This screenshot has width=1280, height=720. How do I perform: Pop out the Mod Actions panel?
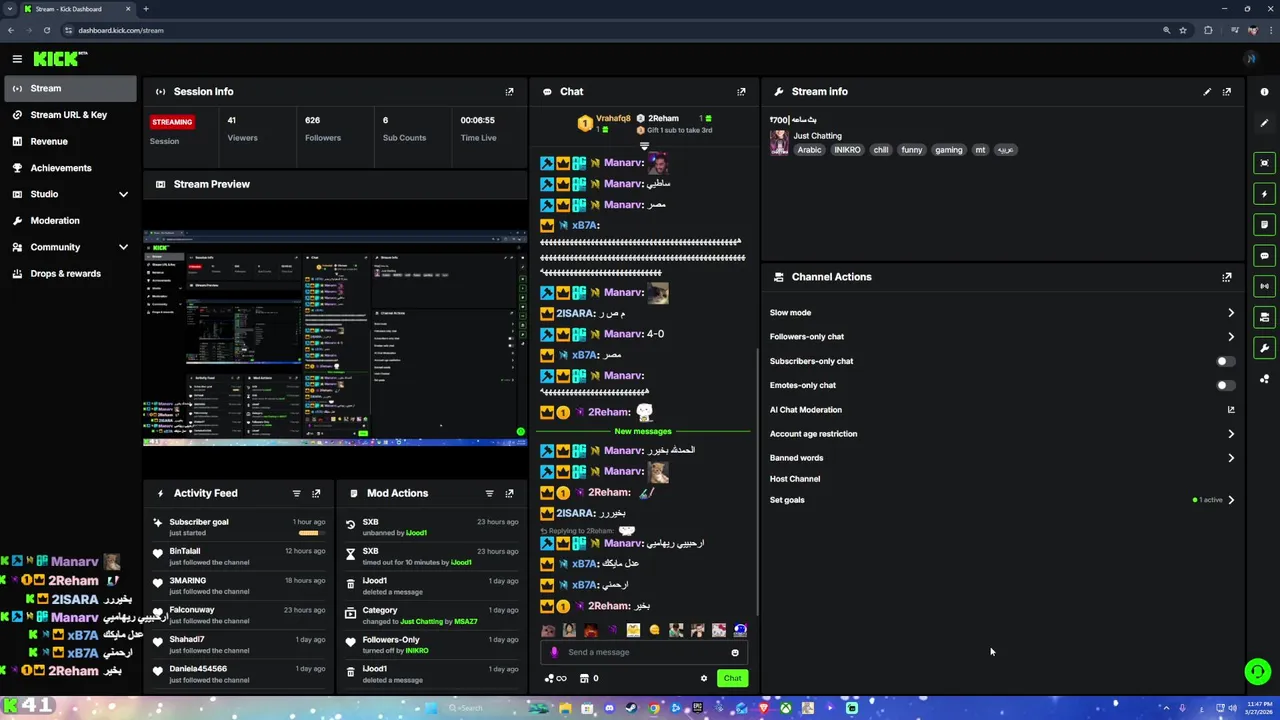[x=509, y=493]
